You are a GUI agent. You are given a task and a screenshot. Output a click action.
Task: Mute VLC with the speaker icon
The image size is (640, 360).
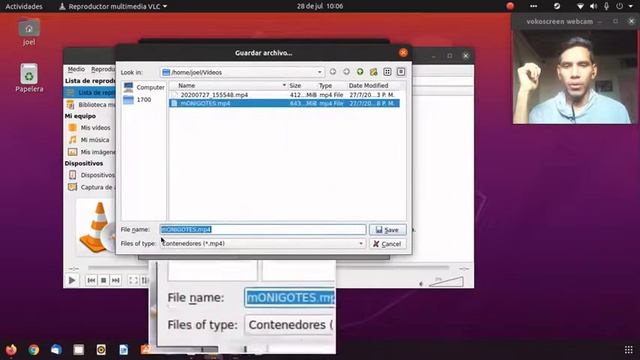tap(422, 284)
